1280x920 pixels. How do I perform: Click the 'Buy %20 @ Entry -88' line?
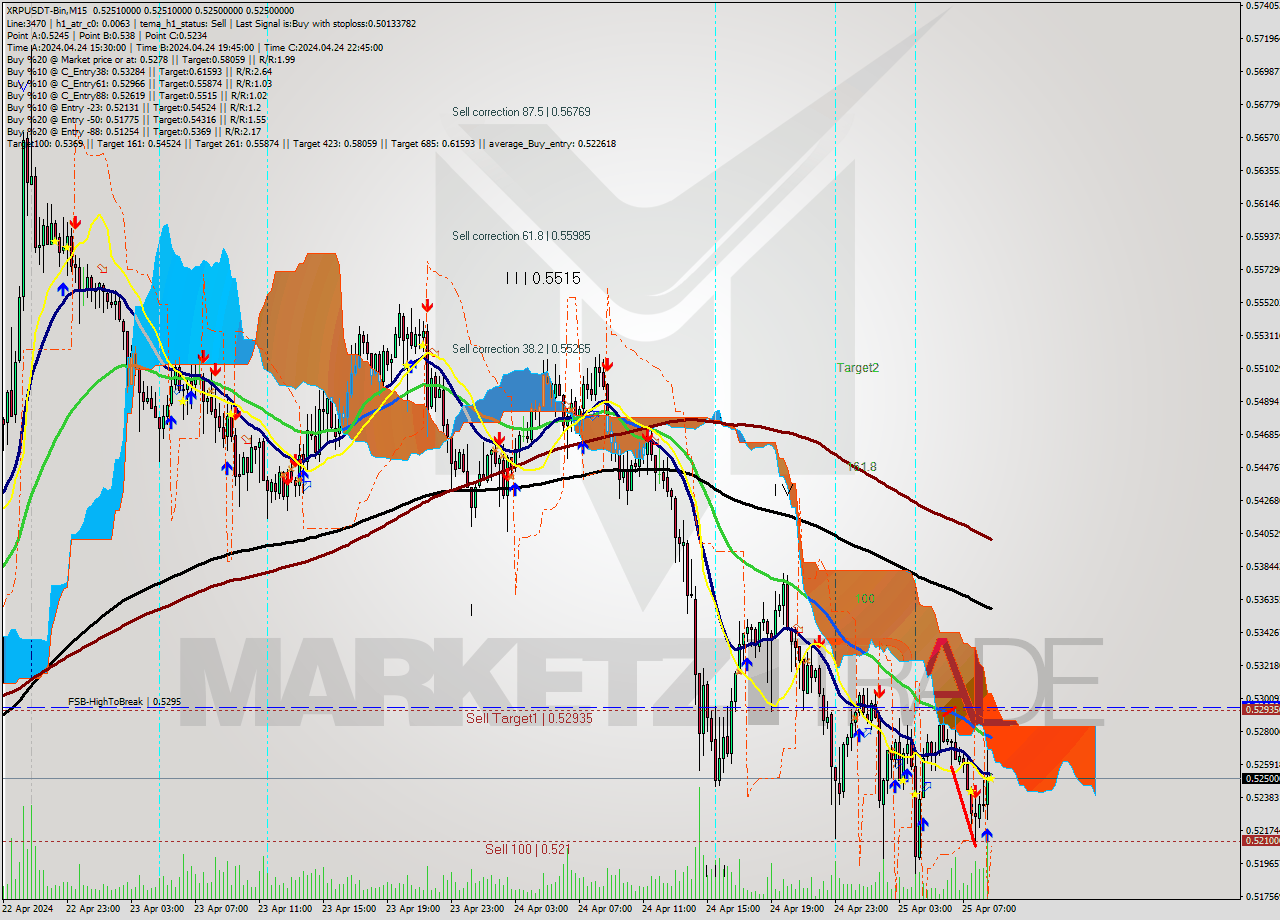(134, 131)
